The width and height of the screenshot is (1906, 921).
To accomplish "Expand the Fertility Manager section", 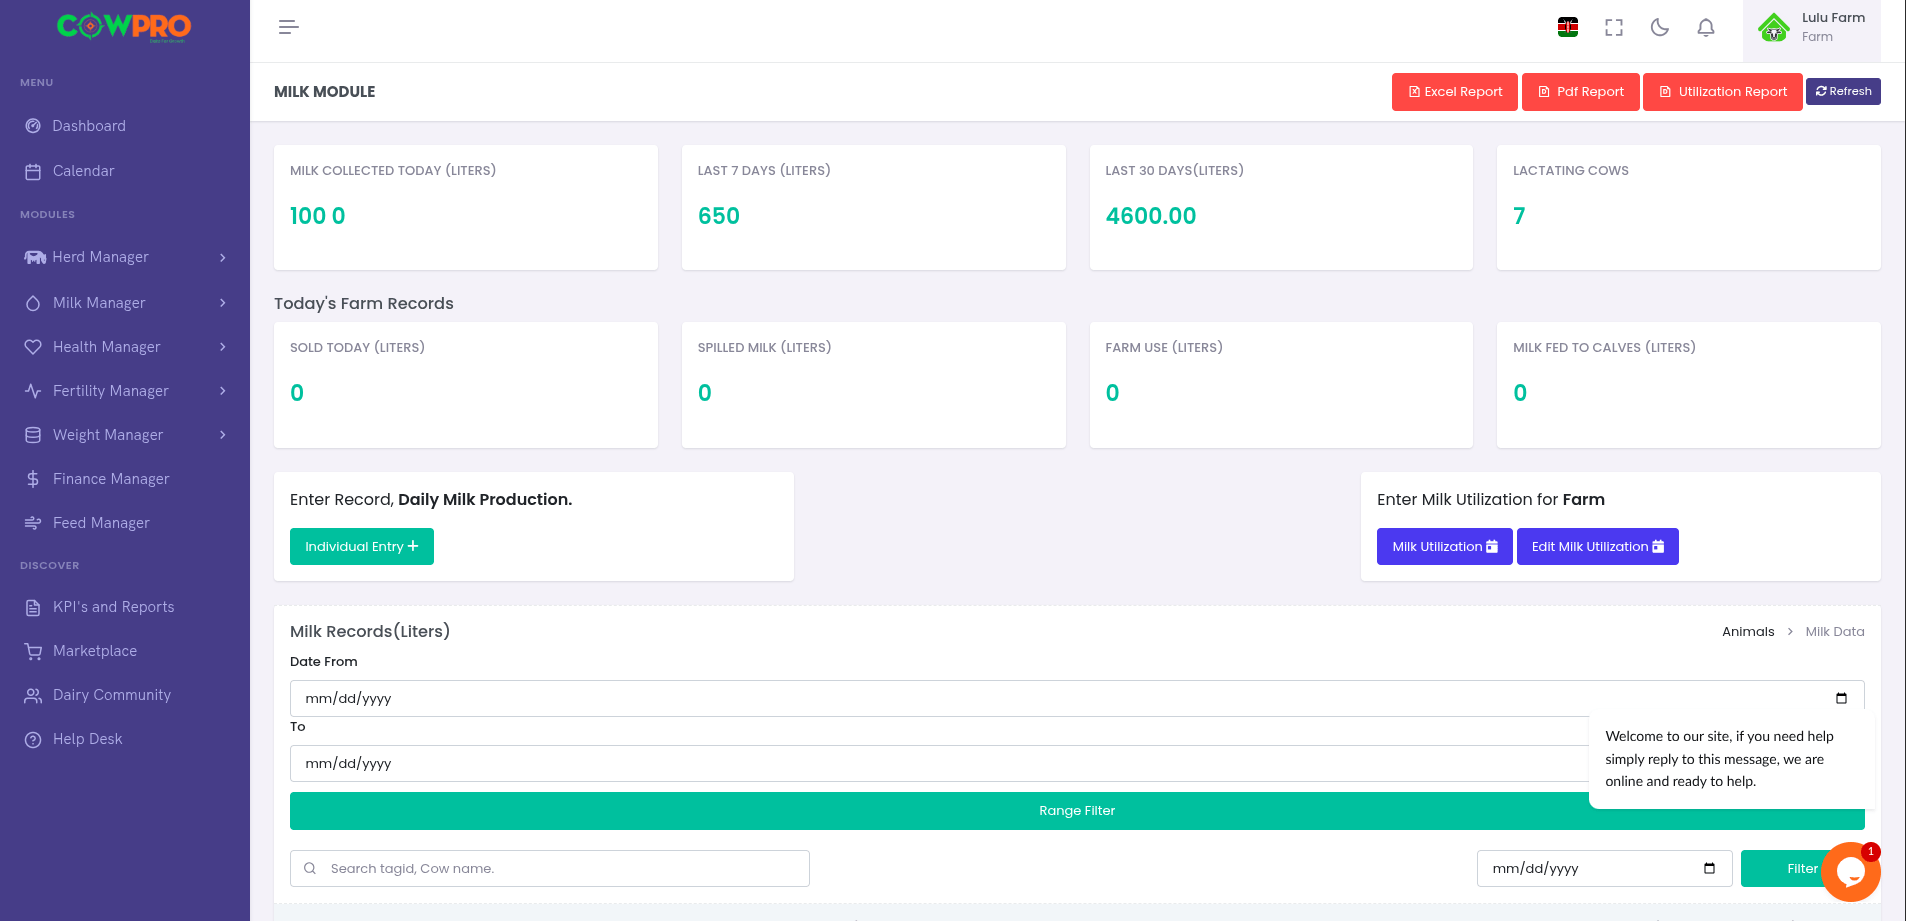I will click(125, 391).
